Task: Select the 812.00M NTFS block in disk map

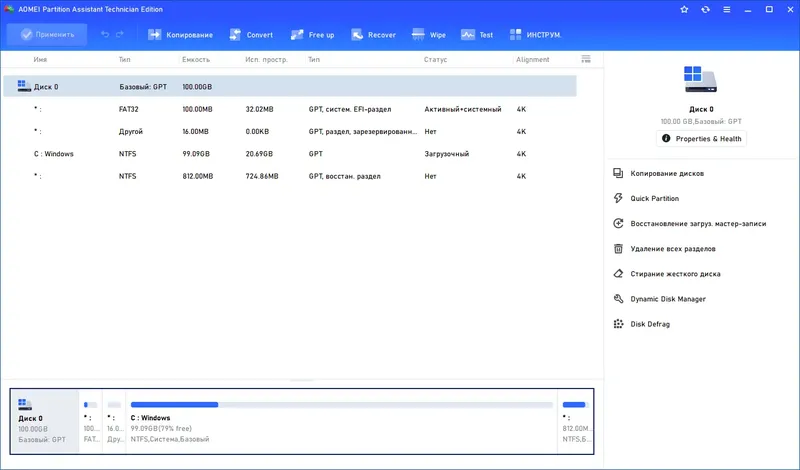Action: click(576, 421)
